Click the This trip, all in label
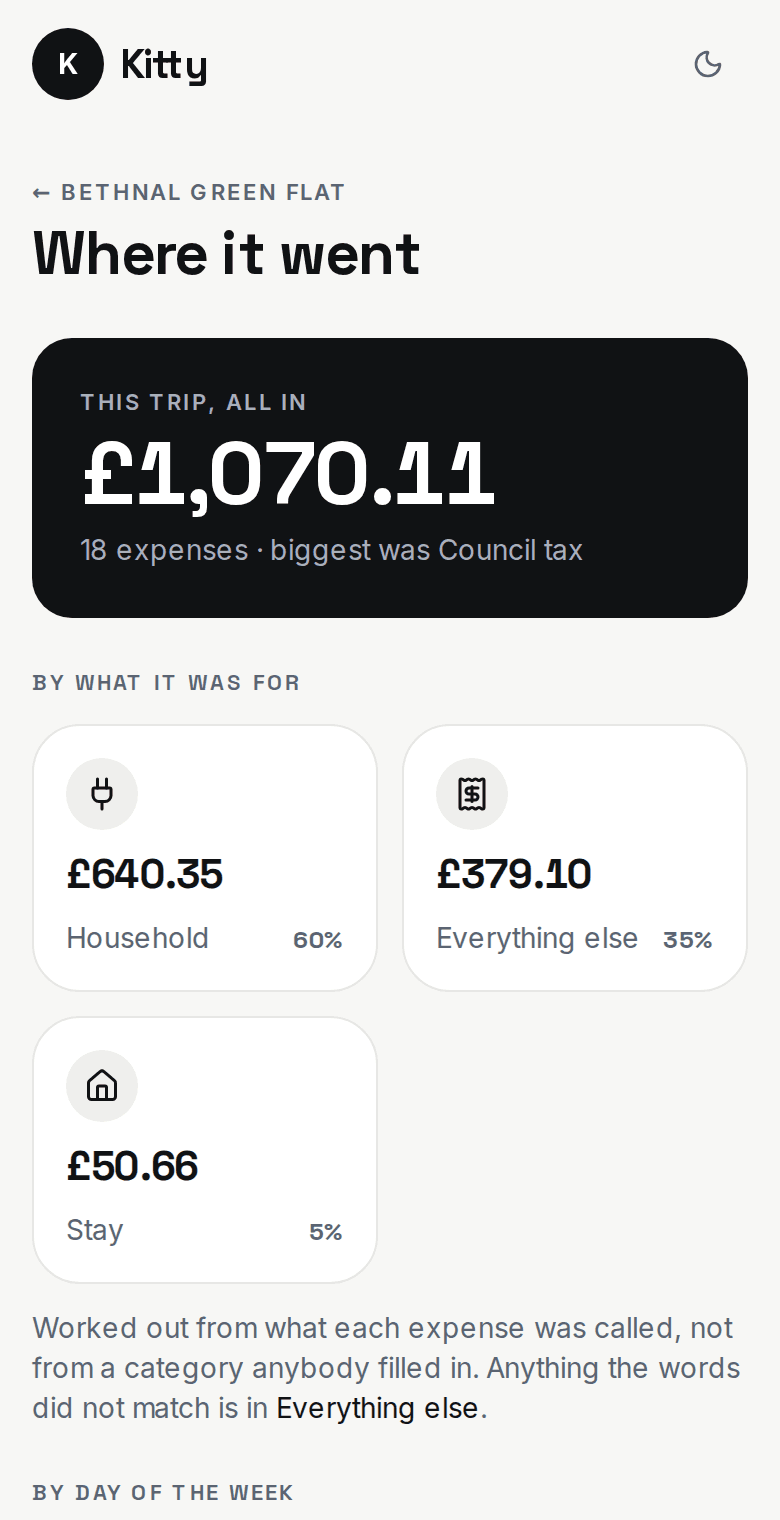 pos(194,403)
